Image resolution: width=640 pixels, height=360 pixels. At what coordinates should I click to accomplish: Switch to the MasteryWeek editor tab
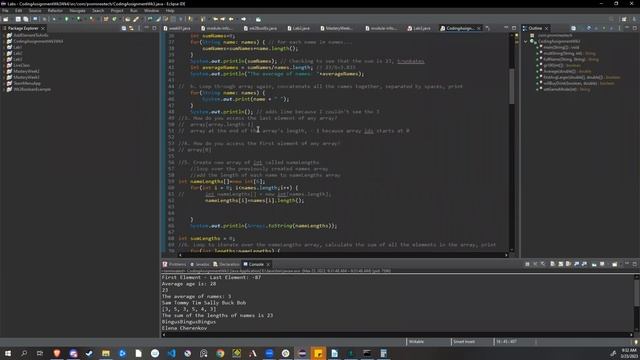pyautogui.click(x=336, y=28)
